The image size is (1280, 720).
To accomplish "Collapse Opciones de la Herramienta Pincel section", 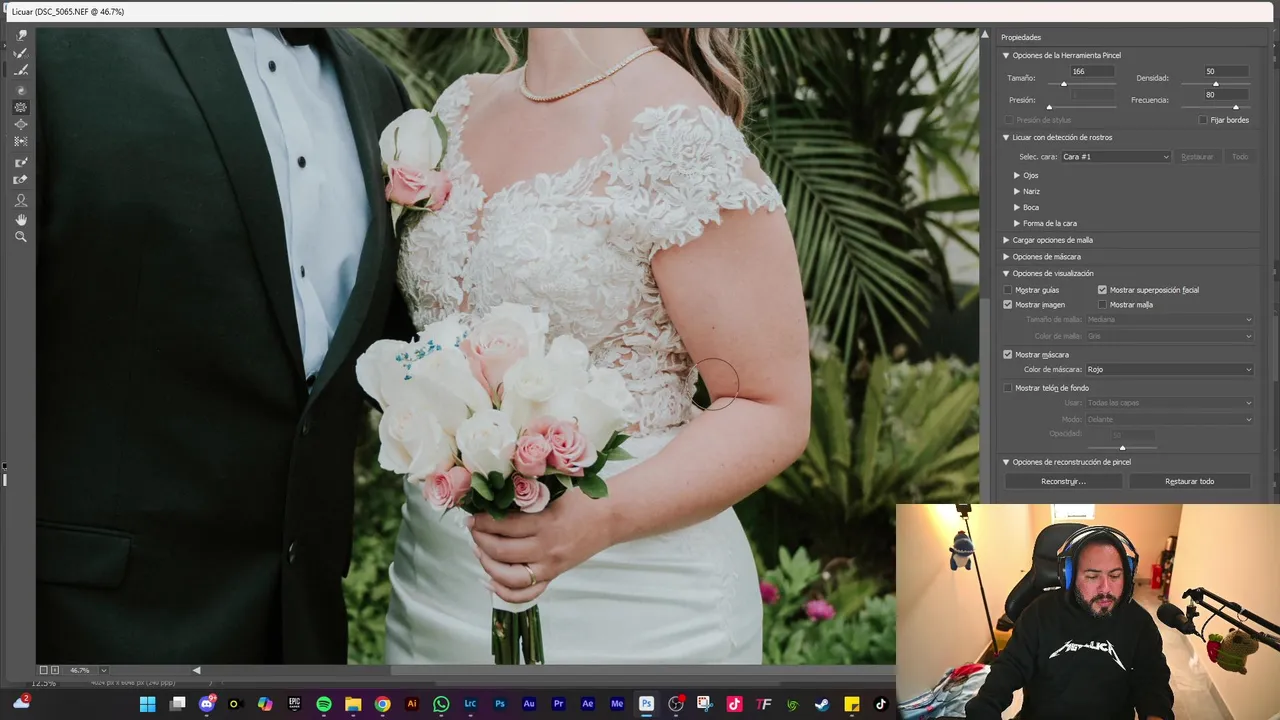I will coord(1006,55).
